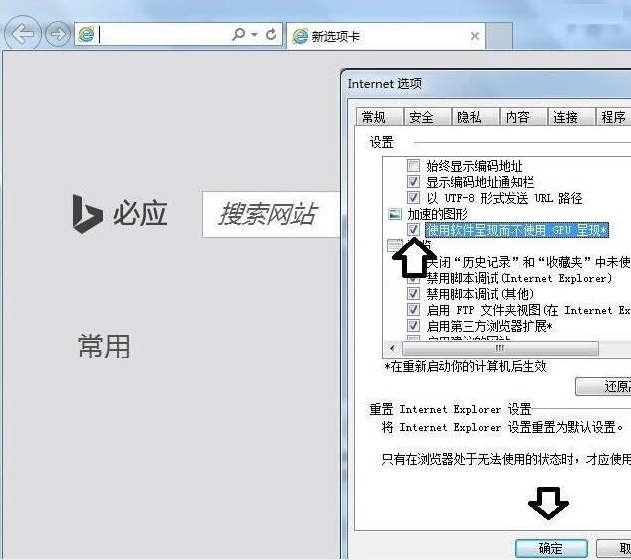This screenshot has height=560, width=631.
Task: Select the 新选项卡 browser tab
Action: pyautogui.click(x=386, y=37)
